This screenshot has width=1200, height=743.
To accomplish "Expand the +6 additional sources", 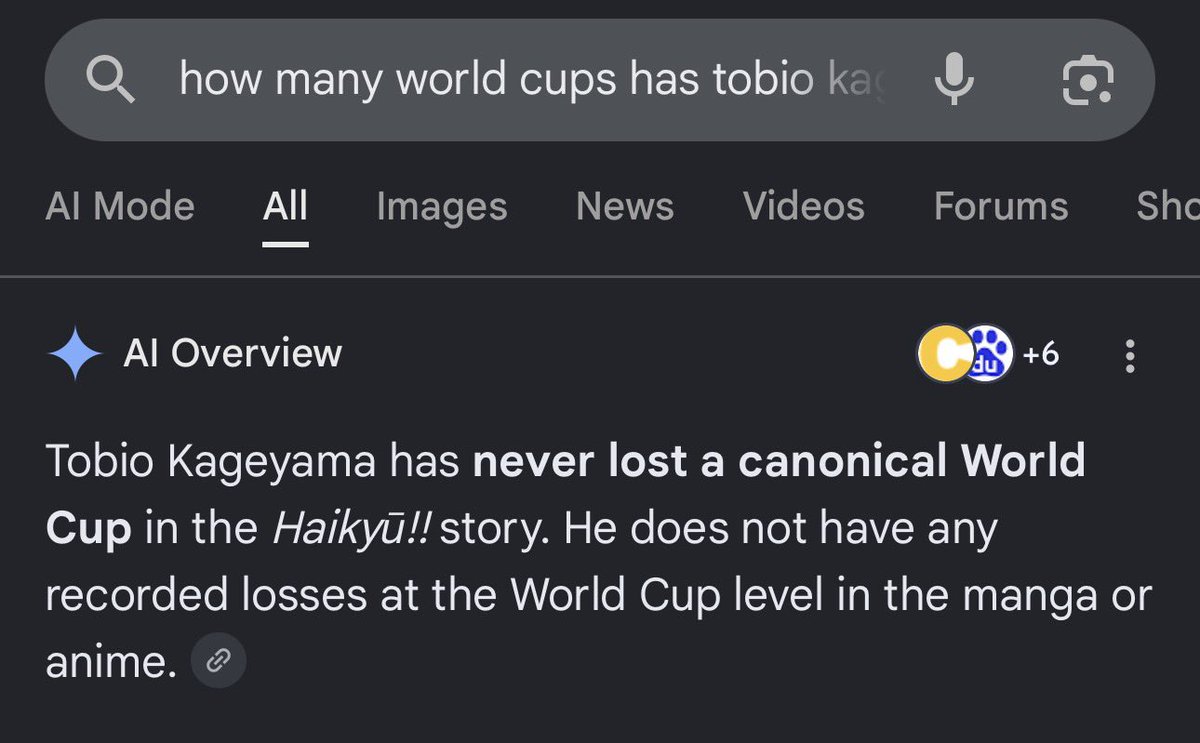I will (1040, 354).
